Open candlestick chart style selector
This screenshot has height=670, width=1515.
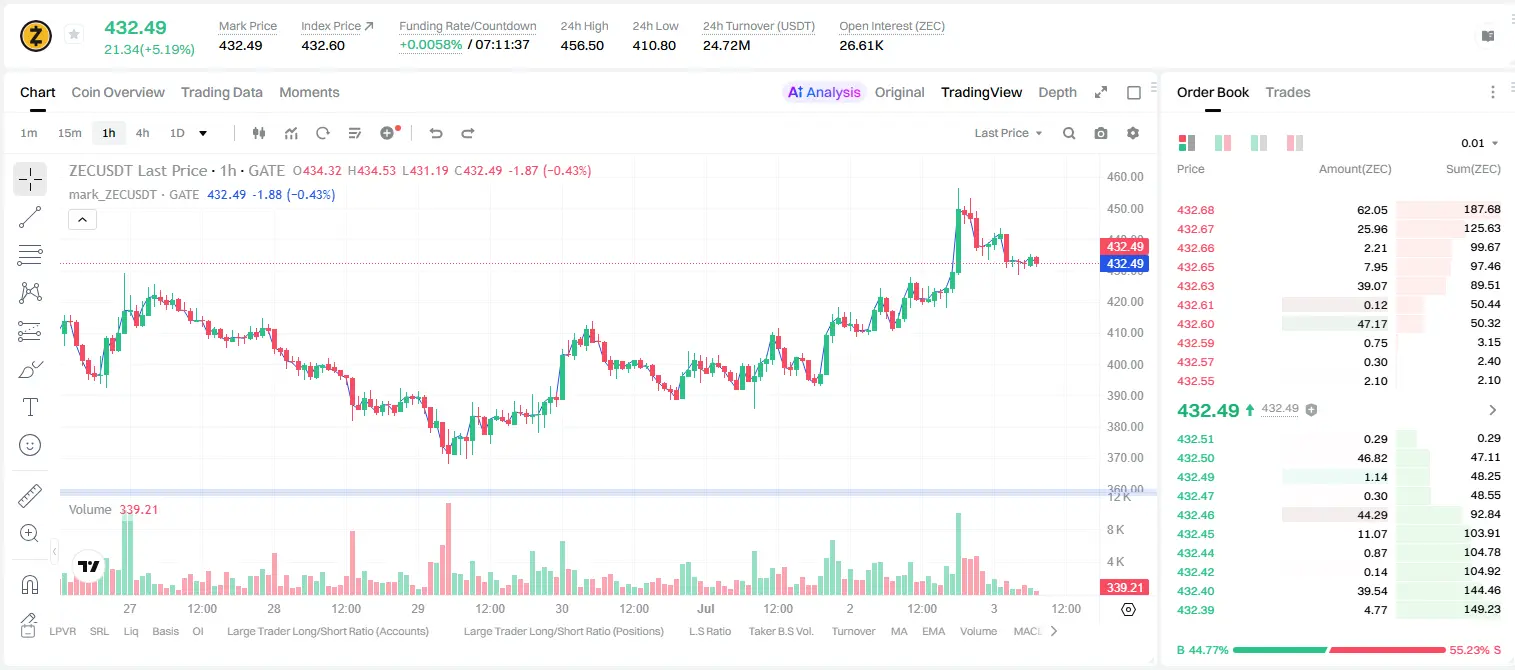pyautogui.click(x=259, y=133)
